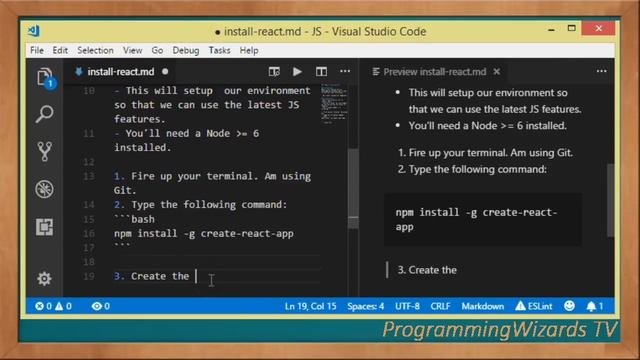640x360 pixels.
Task: Click 'You'll need a Node >= 6 installed.' in preview
Action: tap(487, 126)
